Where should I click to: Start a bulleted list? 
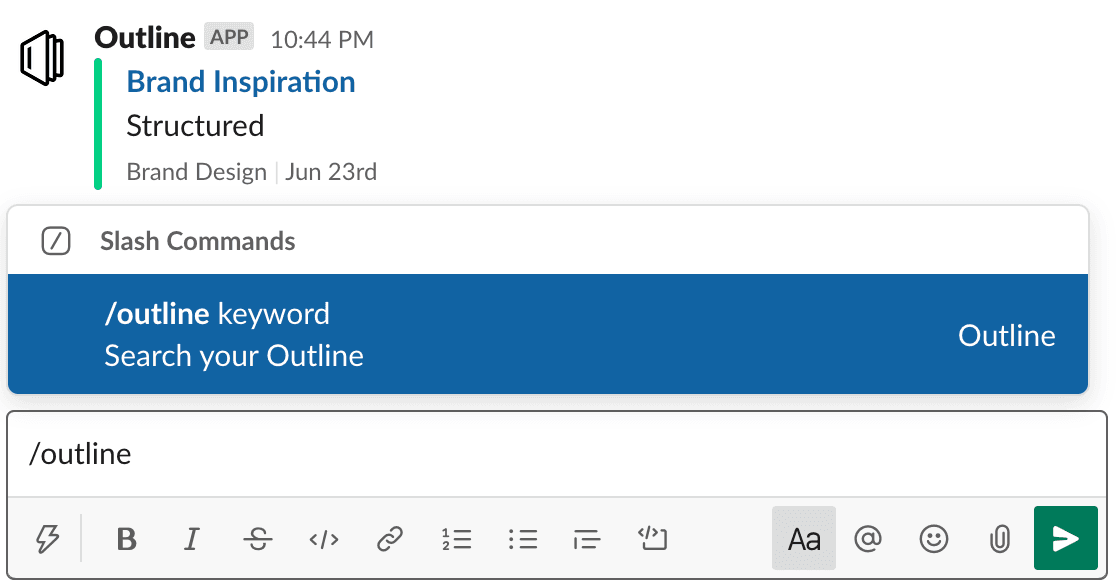point(522,540)
